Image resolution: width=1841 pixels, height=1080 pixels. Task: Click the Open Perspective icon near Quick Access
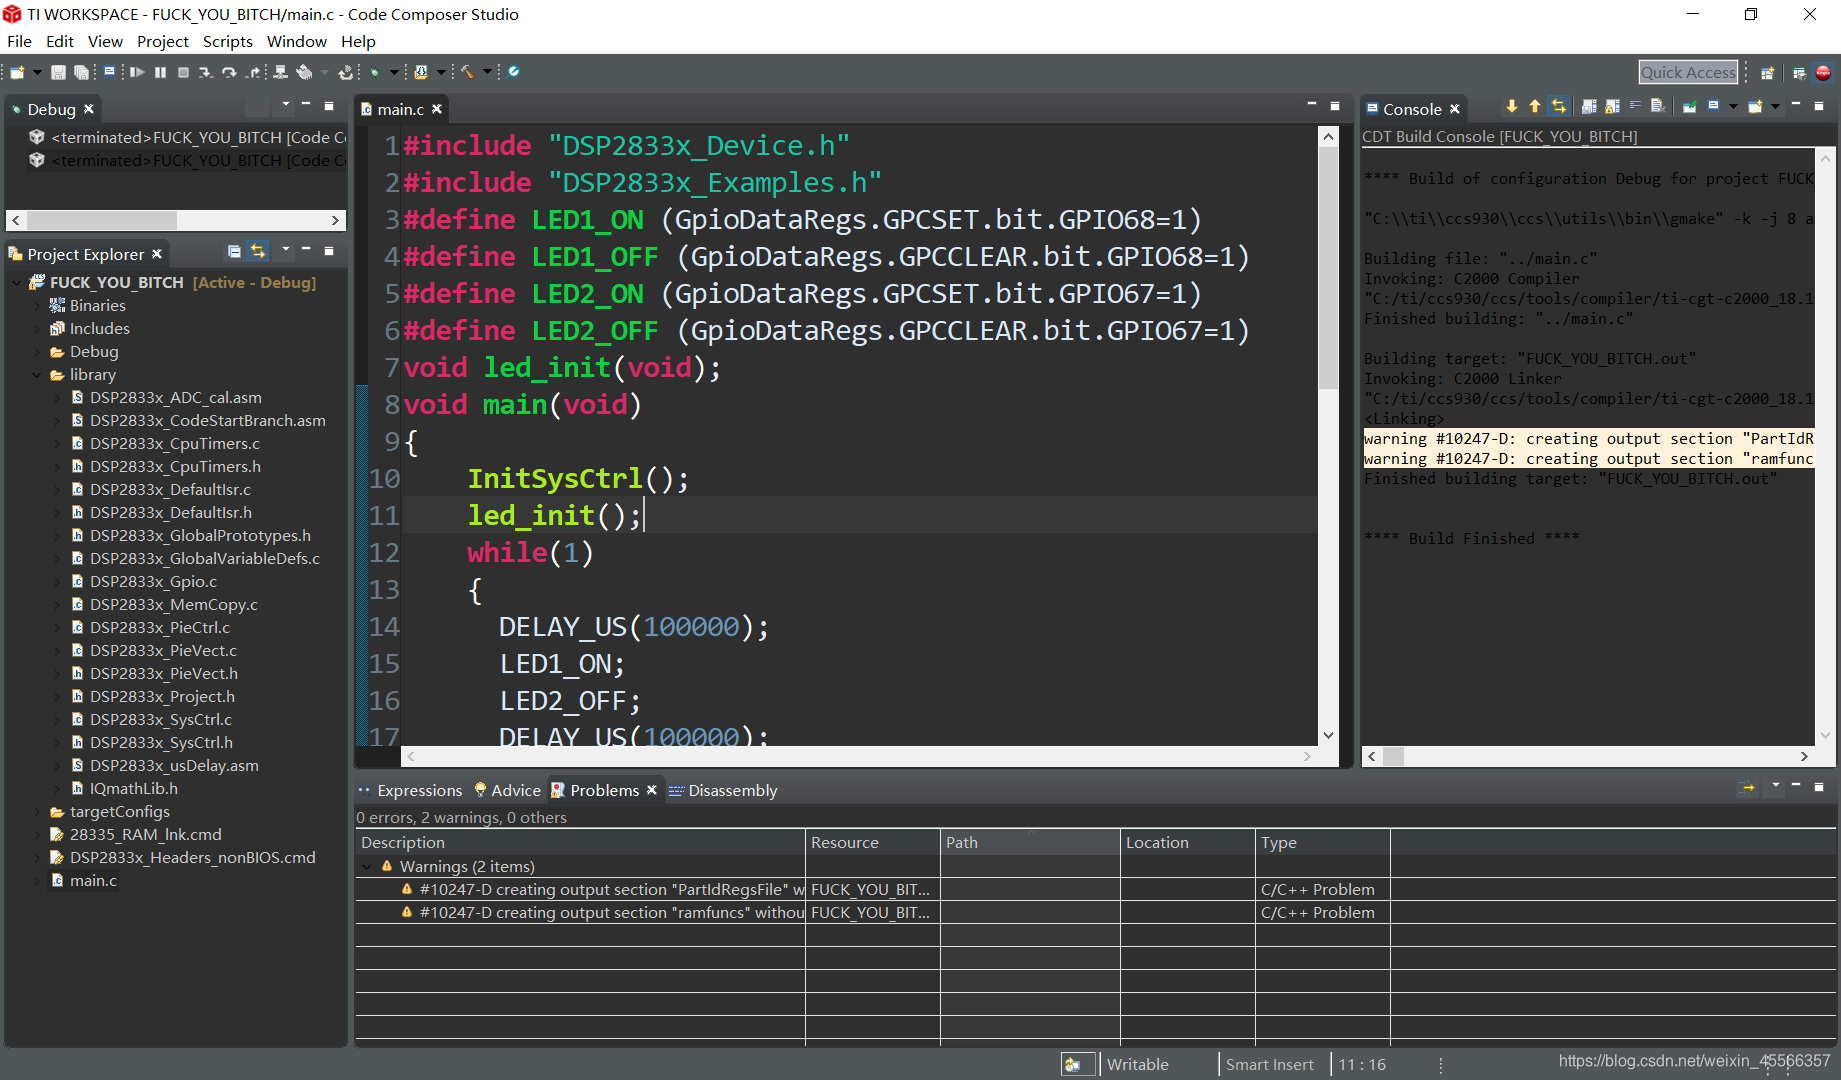[1767, 73]
